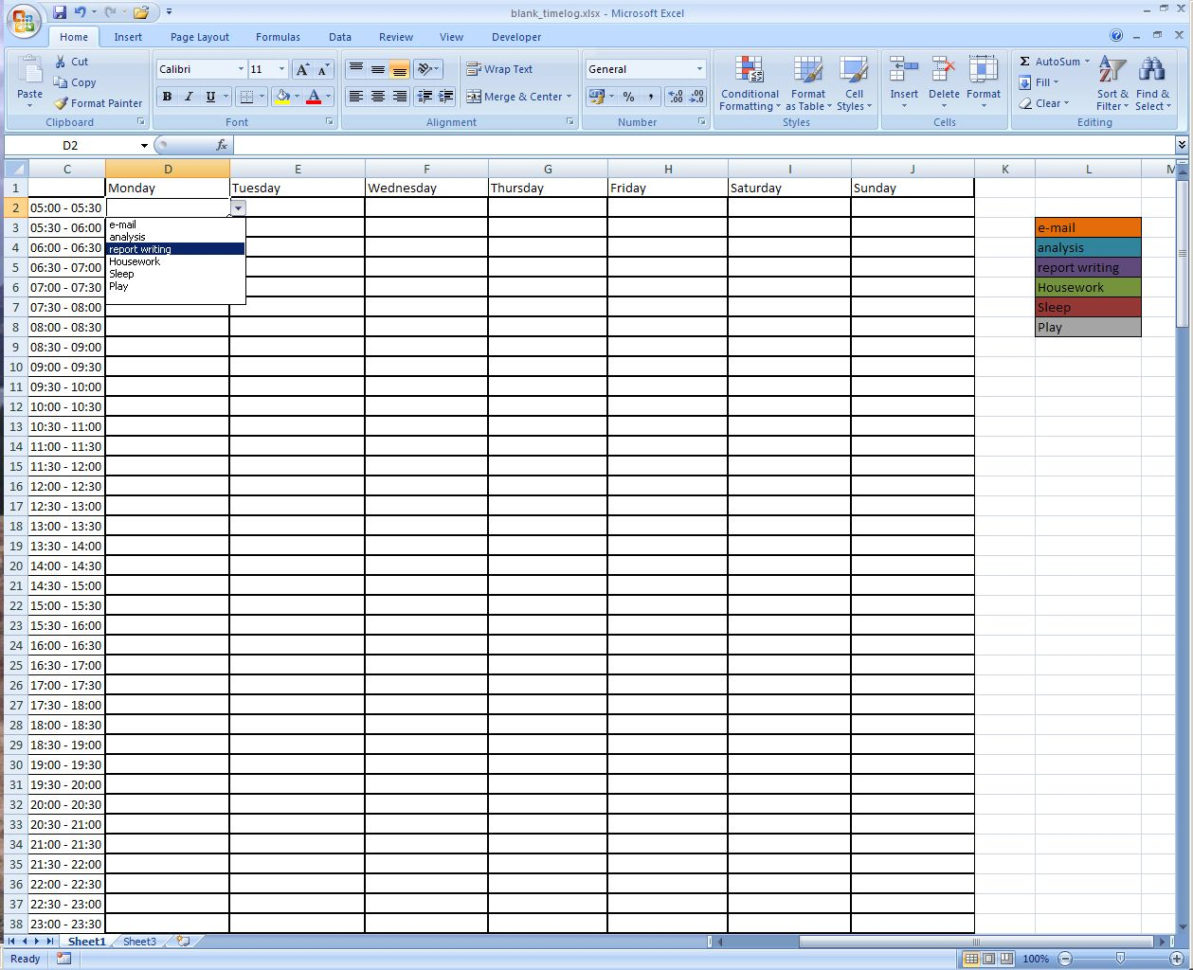
Task: Open Conditional Formatting gallery
Action: [749, 85]
